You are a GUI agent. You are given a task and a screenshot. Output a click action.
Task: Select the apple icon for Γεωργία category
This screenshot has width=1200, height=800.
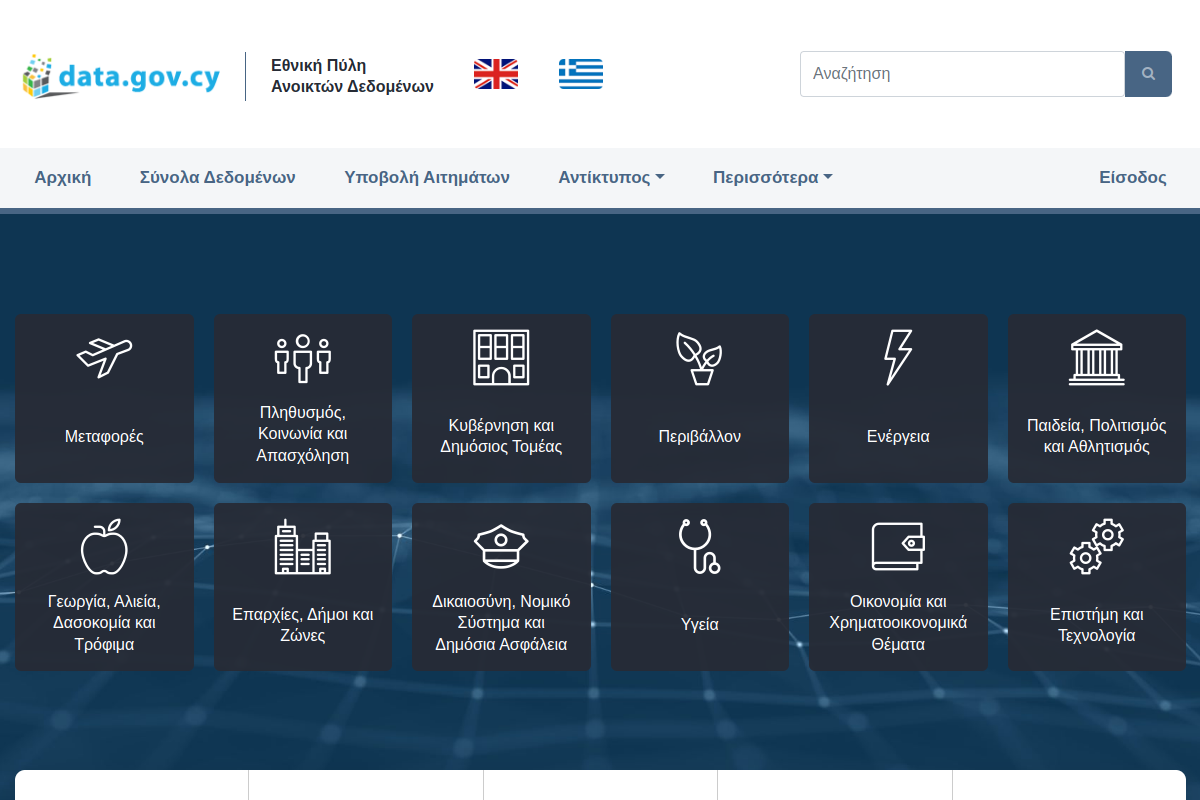pos(104,546)
